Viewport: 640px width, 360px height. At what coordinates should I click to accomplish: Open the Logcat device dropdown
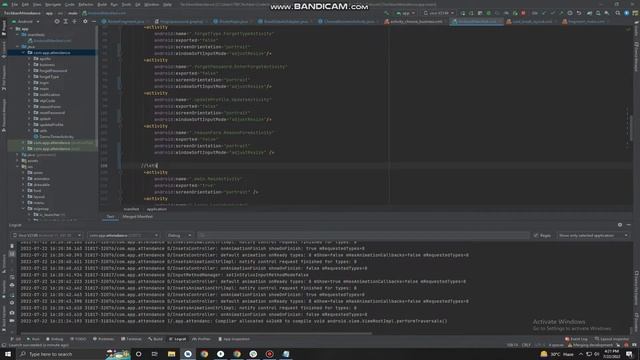[46, 236]
